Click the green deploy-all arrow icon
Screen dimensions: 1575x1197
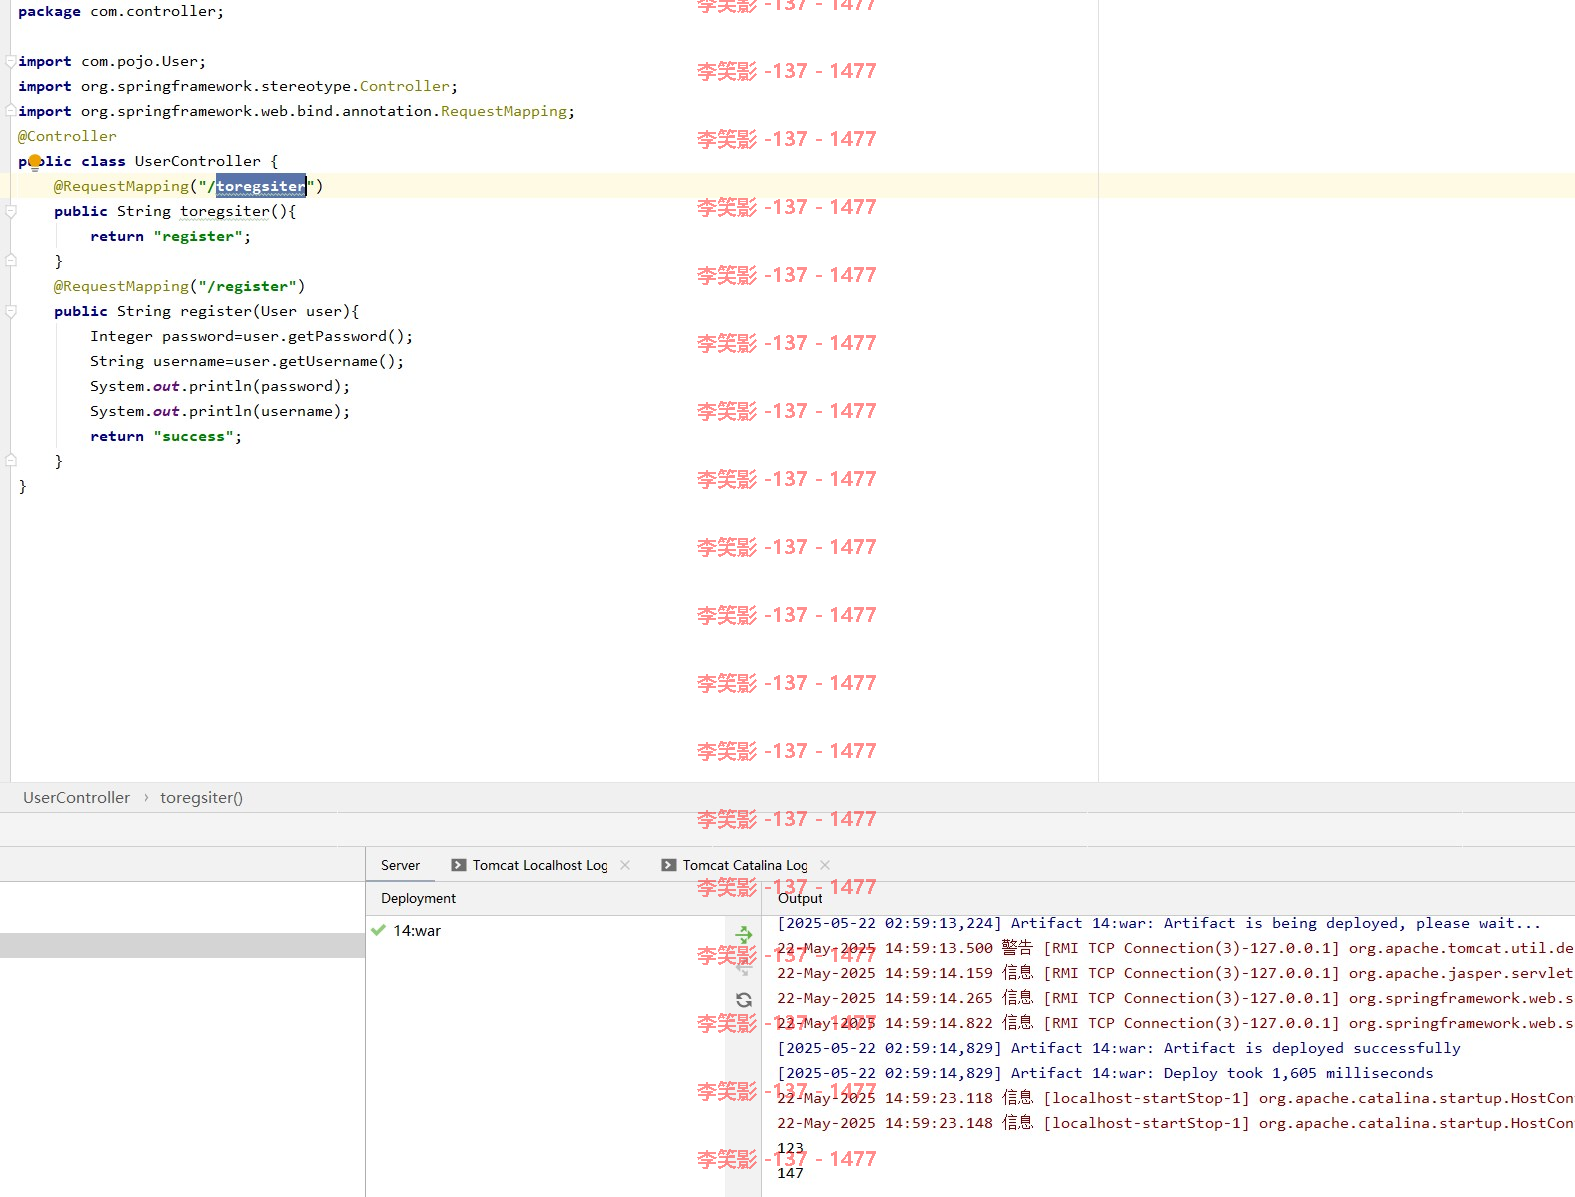tap(744, 934)
